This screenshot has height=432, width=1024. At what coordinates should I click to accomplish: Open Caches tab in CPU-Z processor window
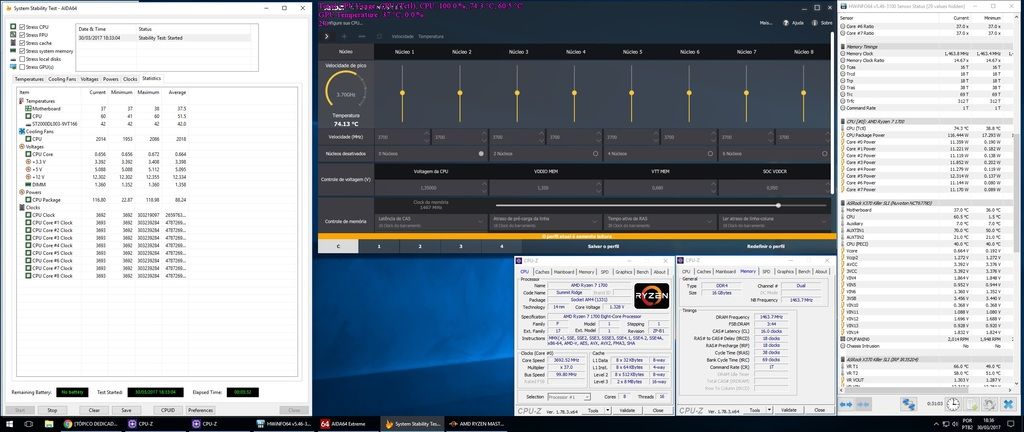coord(543,271)
